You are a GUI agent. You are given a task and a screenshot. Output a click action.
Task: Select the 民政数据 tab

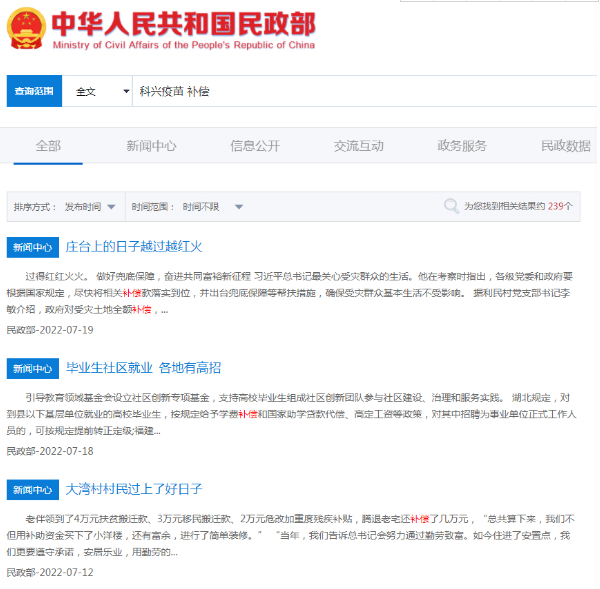coord(565,145)
